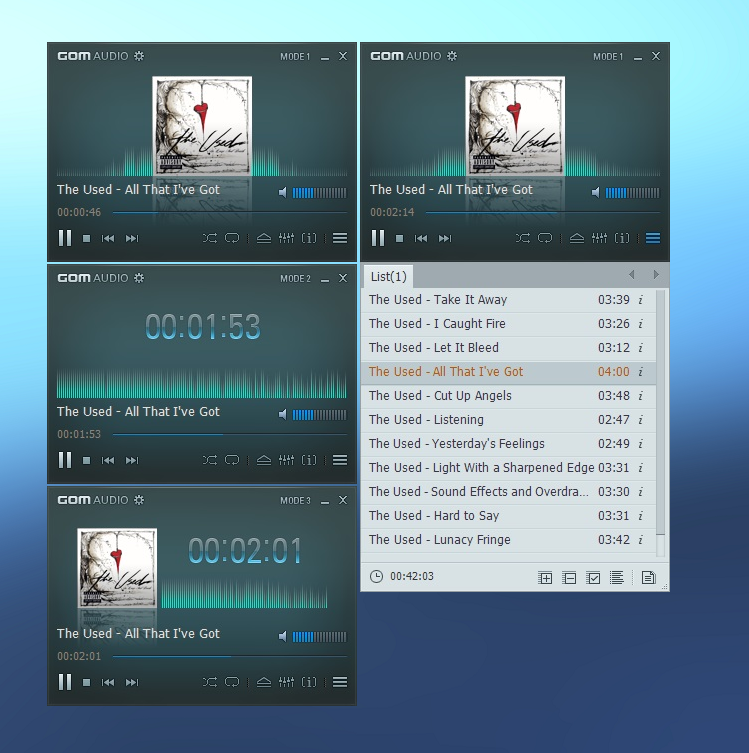Viewport: 749px width, 753px height.
Task: Mute the speaker in the 00:00:46 player
Action: click(x=283, y=193)
